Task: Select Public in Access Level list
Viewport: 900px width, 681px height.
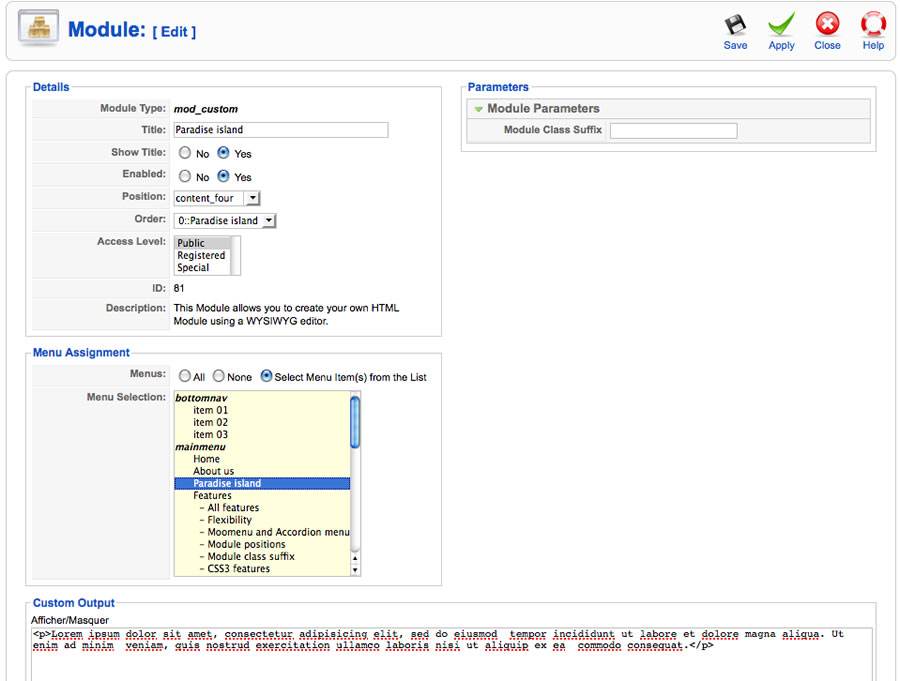Action: point(203,243)
